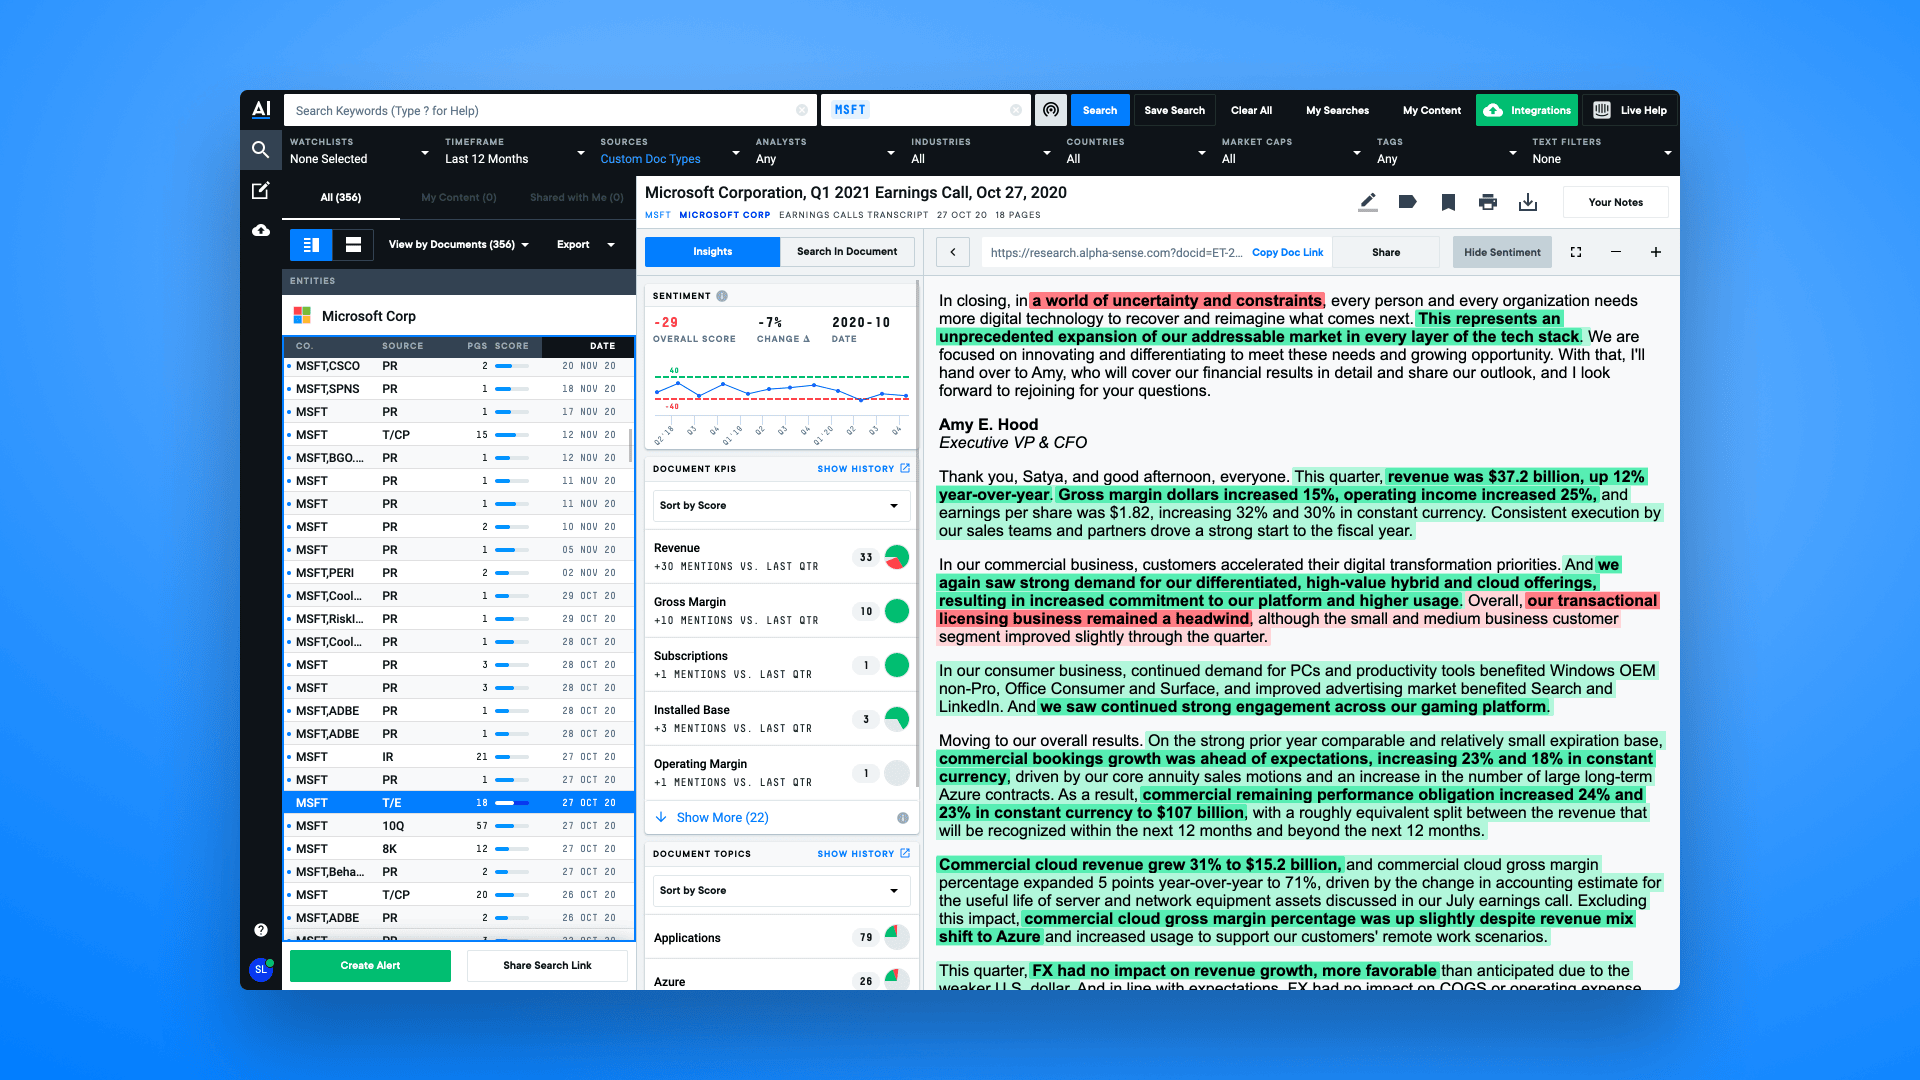
Task: Open the compose/edit tool in the sidebar
Action: [x=260, y=191]
